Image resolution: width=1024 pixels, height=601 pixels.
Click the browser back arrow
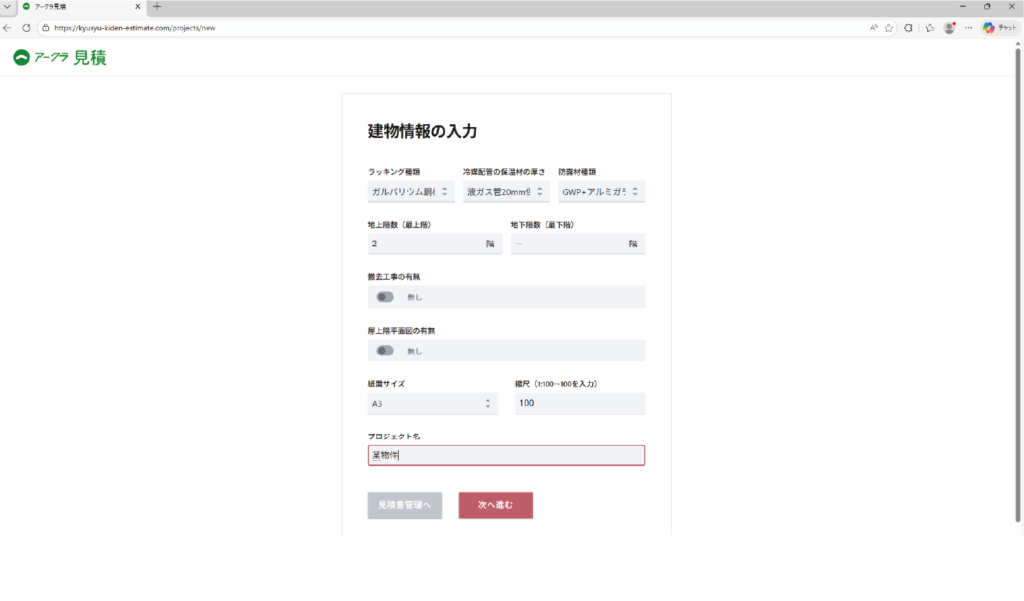point(8,28)
